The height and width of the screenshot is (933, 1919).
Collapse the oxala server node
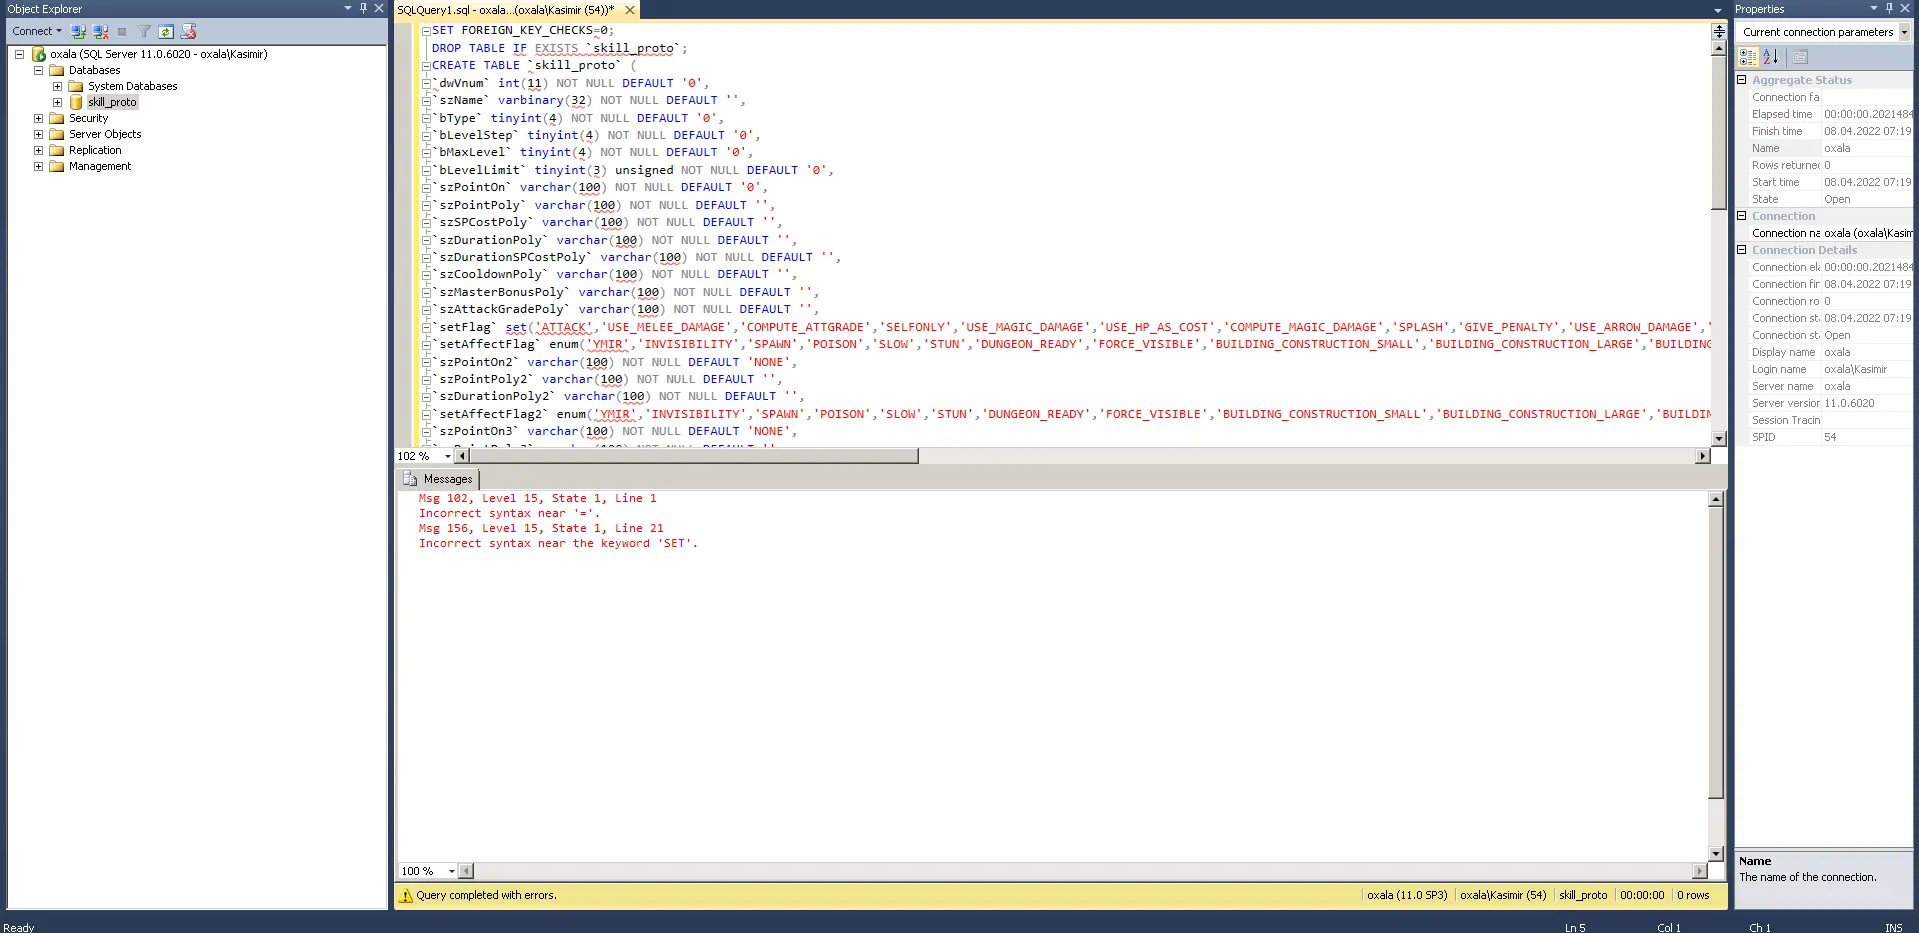[19, 54]
